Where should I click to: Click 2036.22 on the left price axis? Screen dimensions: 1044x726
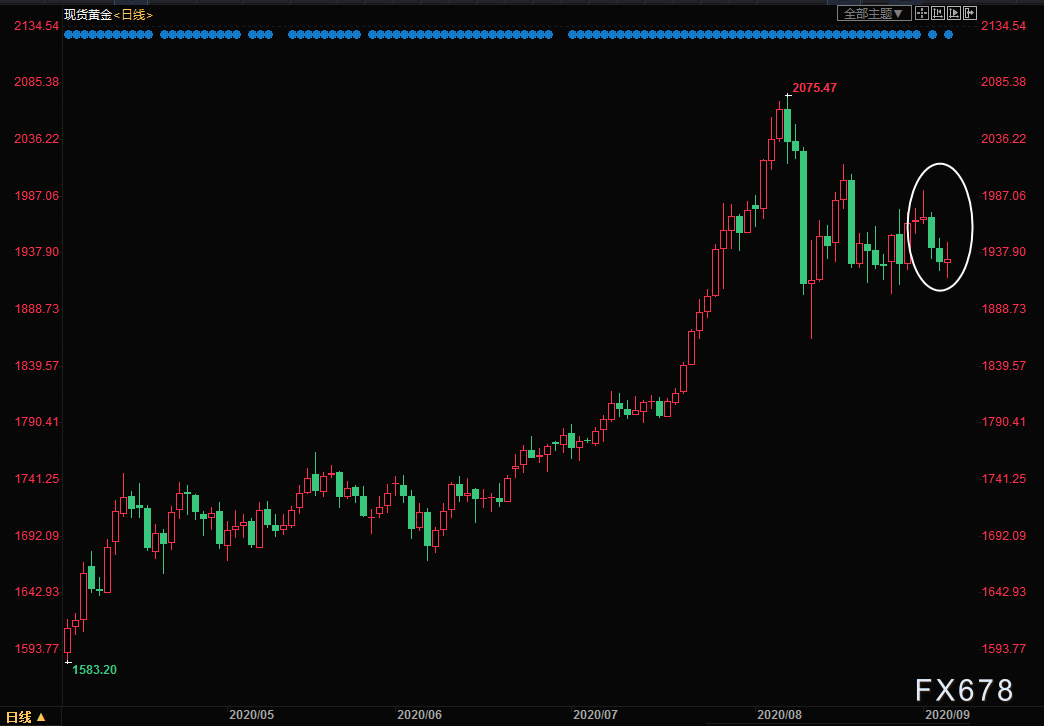click(x=37, y=139)
